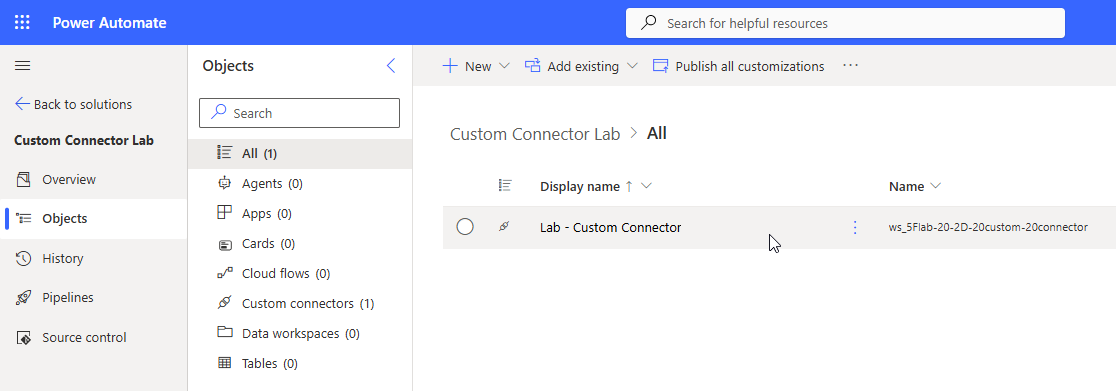Click the Overview icon in sidebar
The image size is (1116, 391).
[x=23, y=179]
